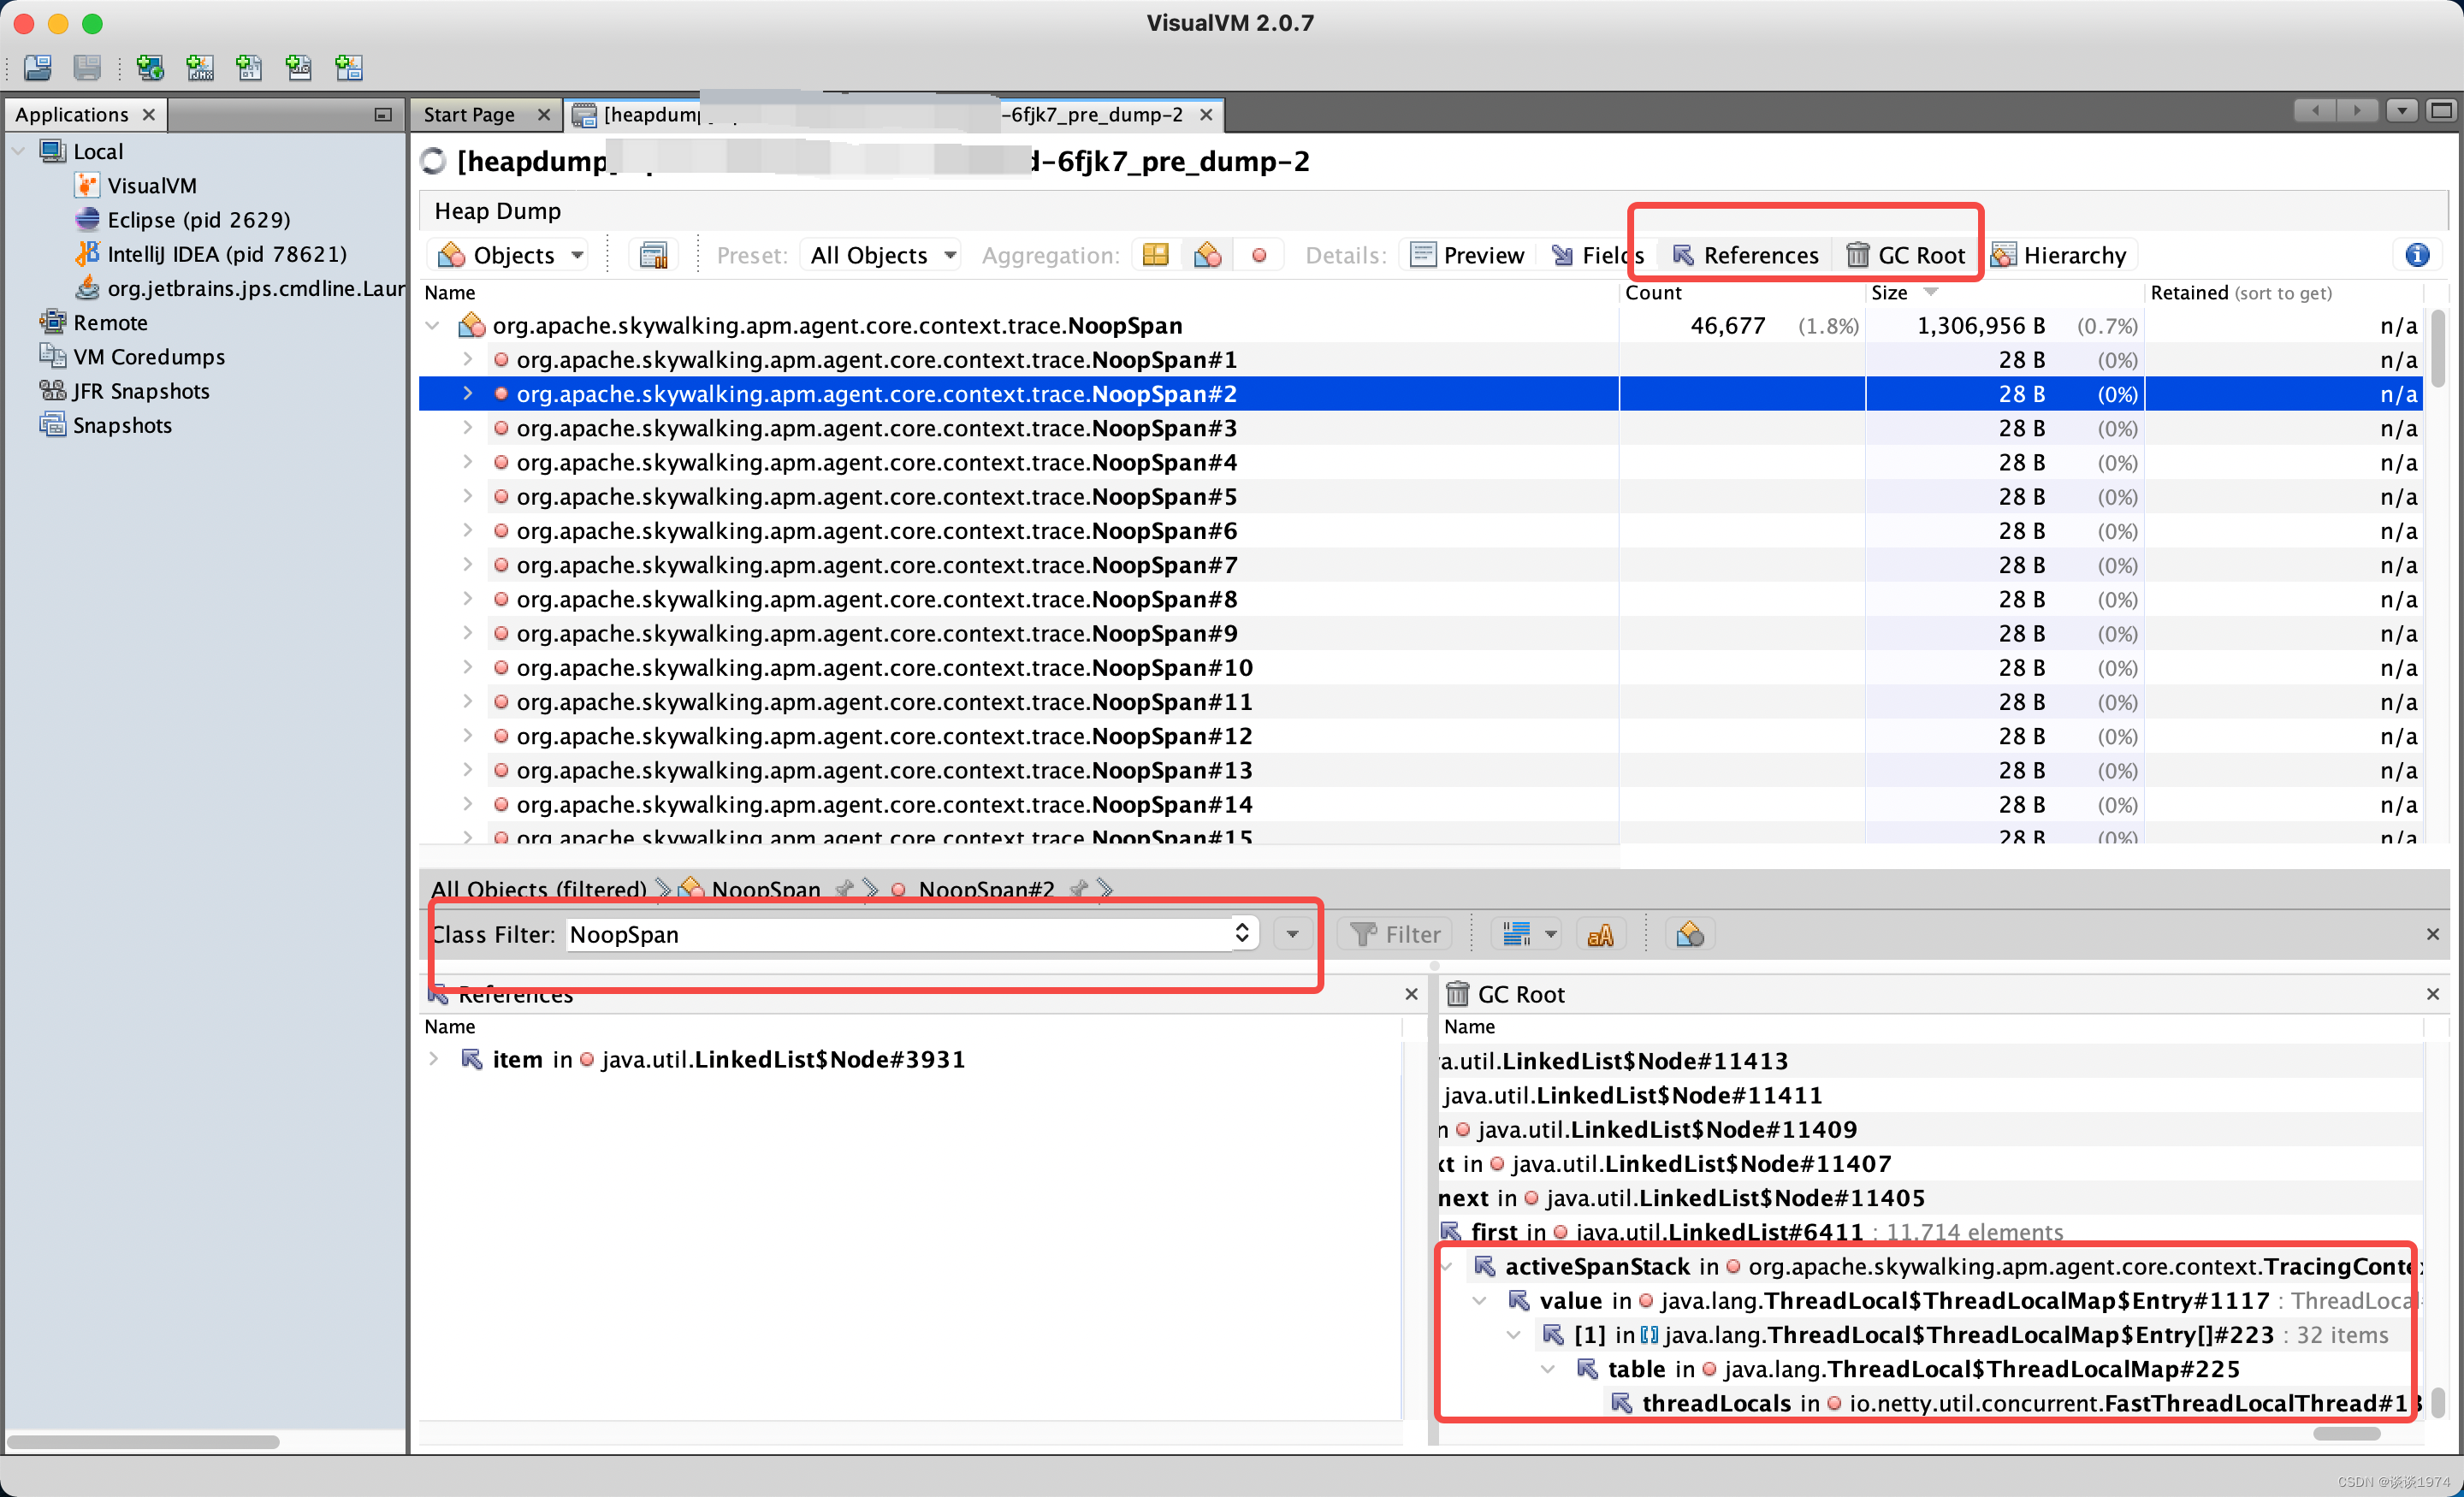
Task: Click the add JMX connection icon
Action: 200,68
